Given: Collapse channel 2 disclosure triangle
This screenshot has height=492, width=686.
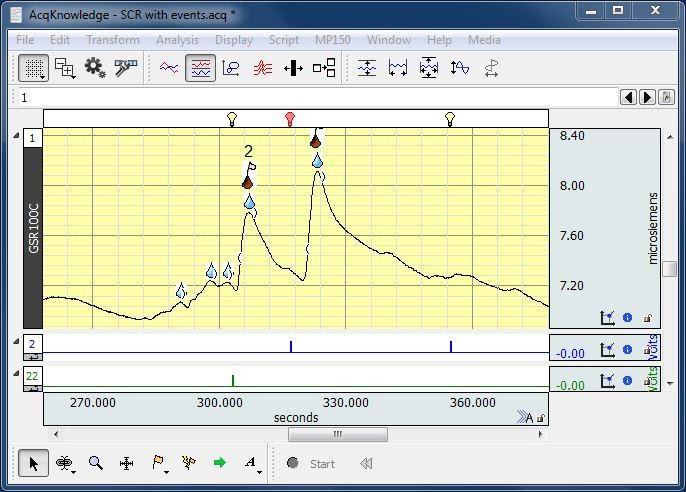Looking at the screenshot, I should pos(16,342).
